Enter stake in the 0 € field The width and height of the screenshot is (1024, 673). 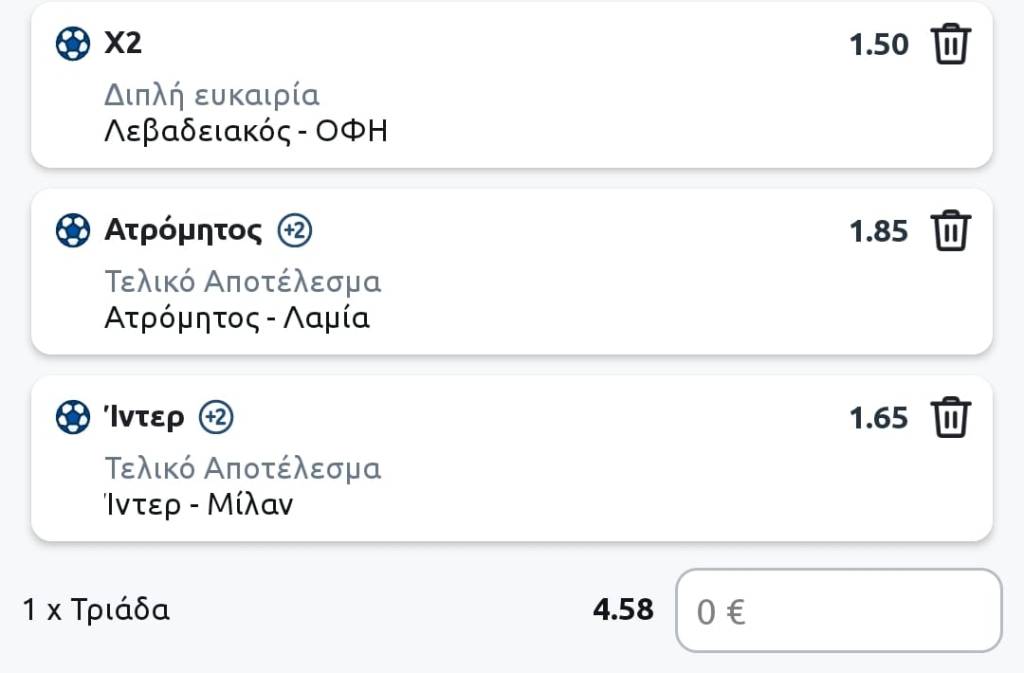[838, 611]
